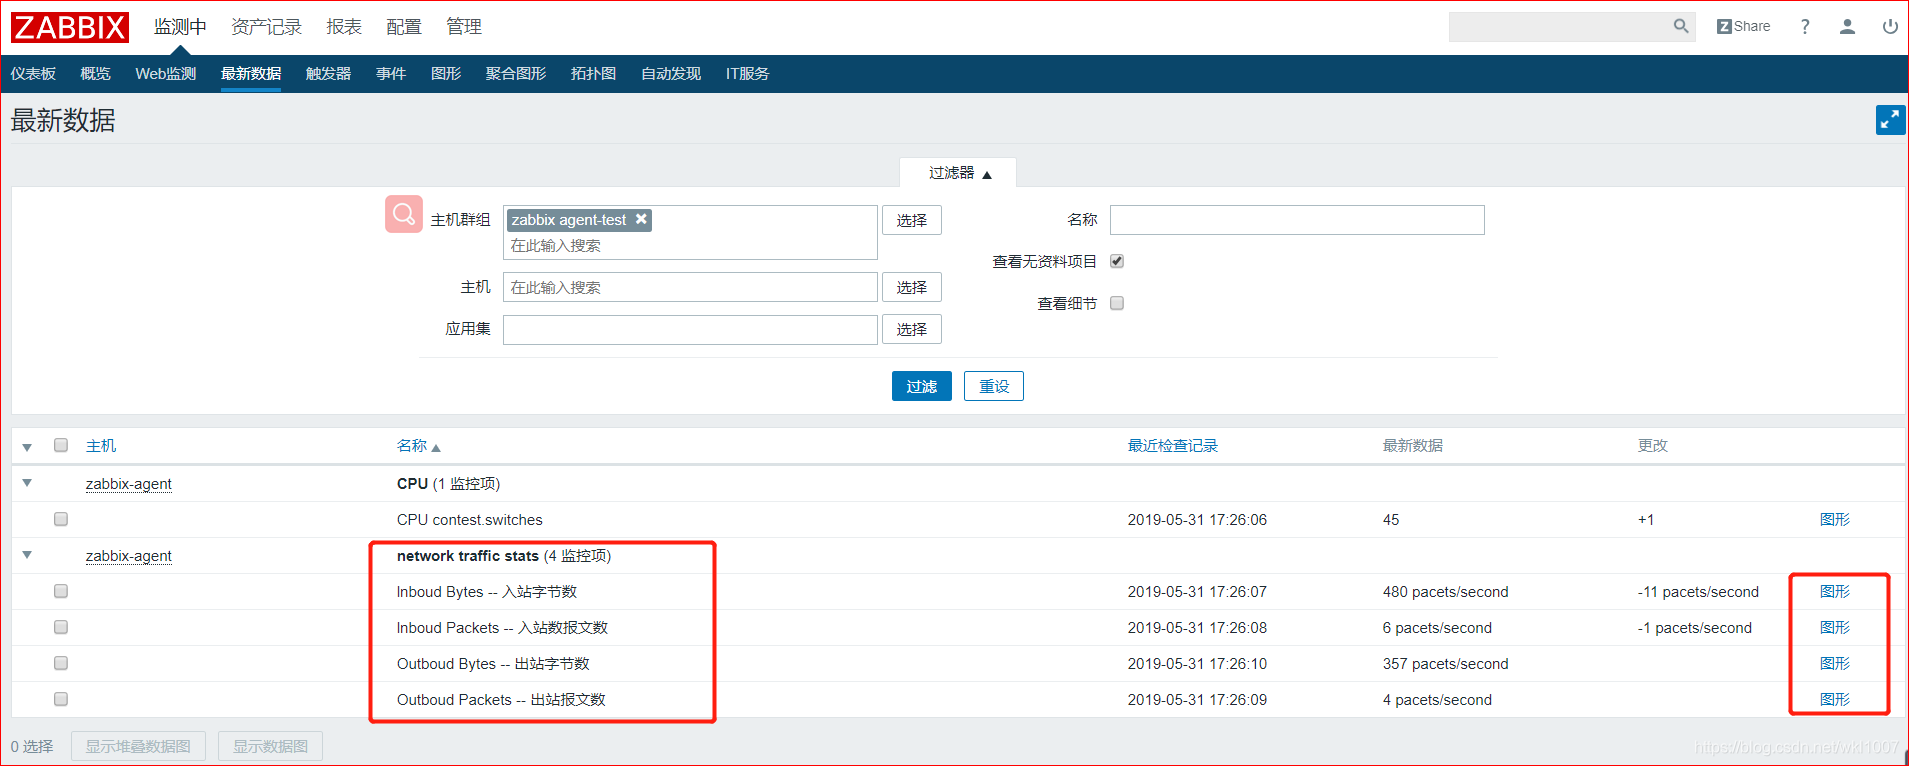Click the search magnifier icon in top bar

point(1681,26)
